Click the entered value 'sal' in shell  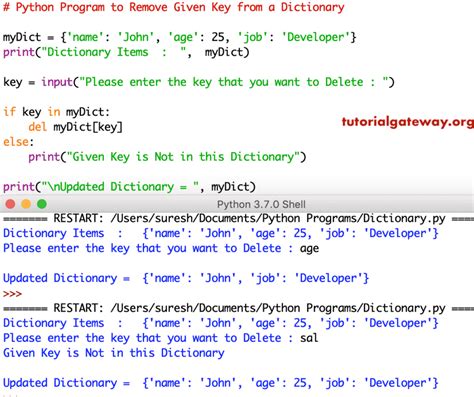[x=309, y=338]
